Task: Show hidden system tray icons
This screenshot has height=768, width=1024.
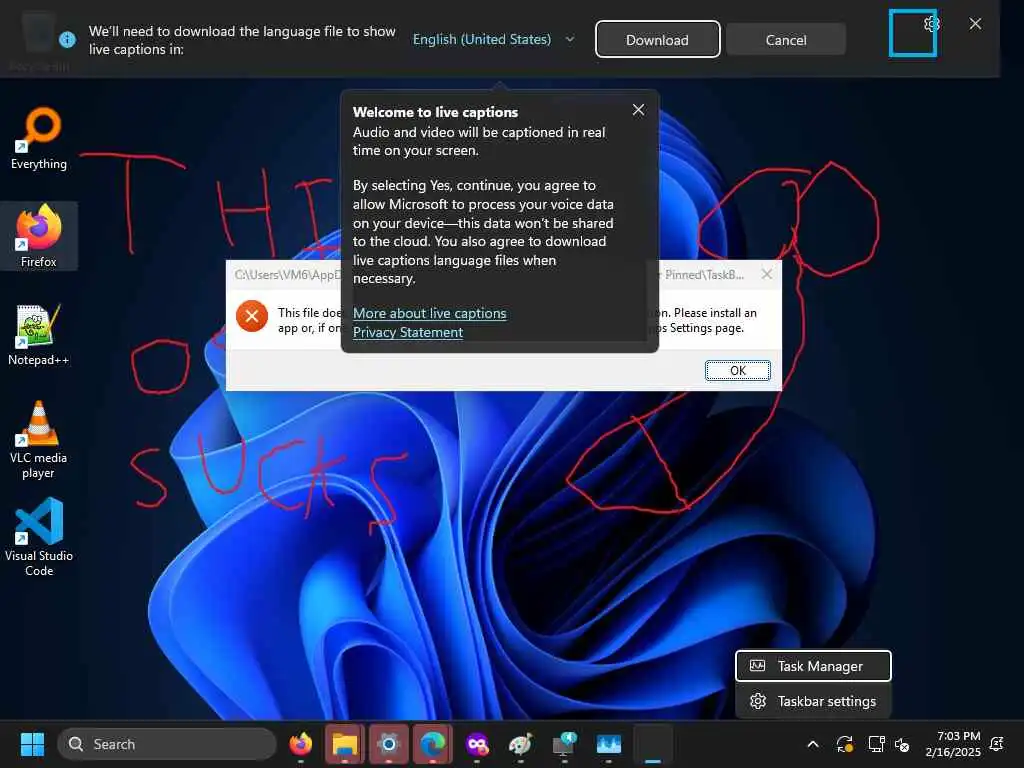Action: pos(813,744)
